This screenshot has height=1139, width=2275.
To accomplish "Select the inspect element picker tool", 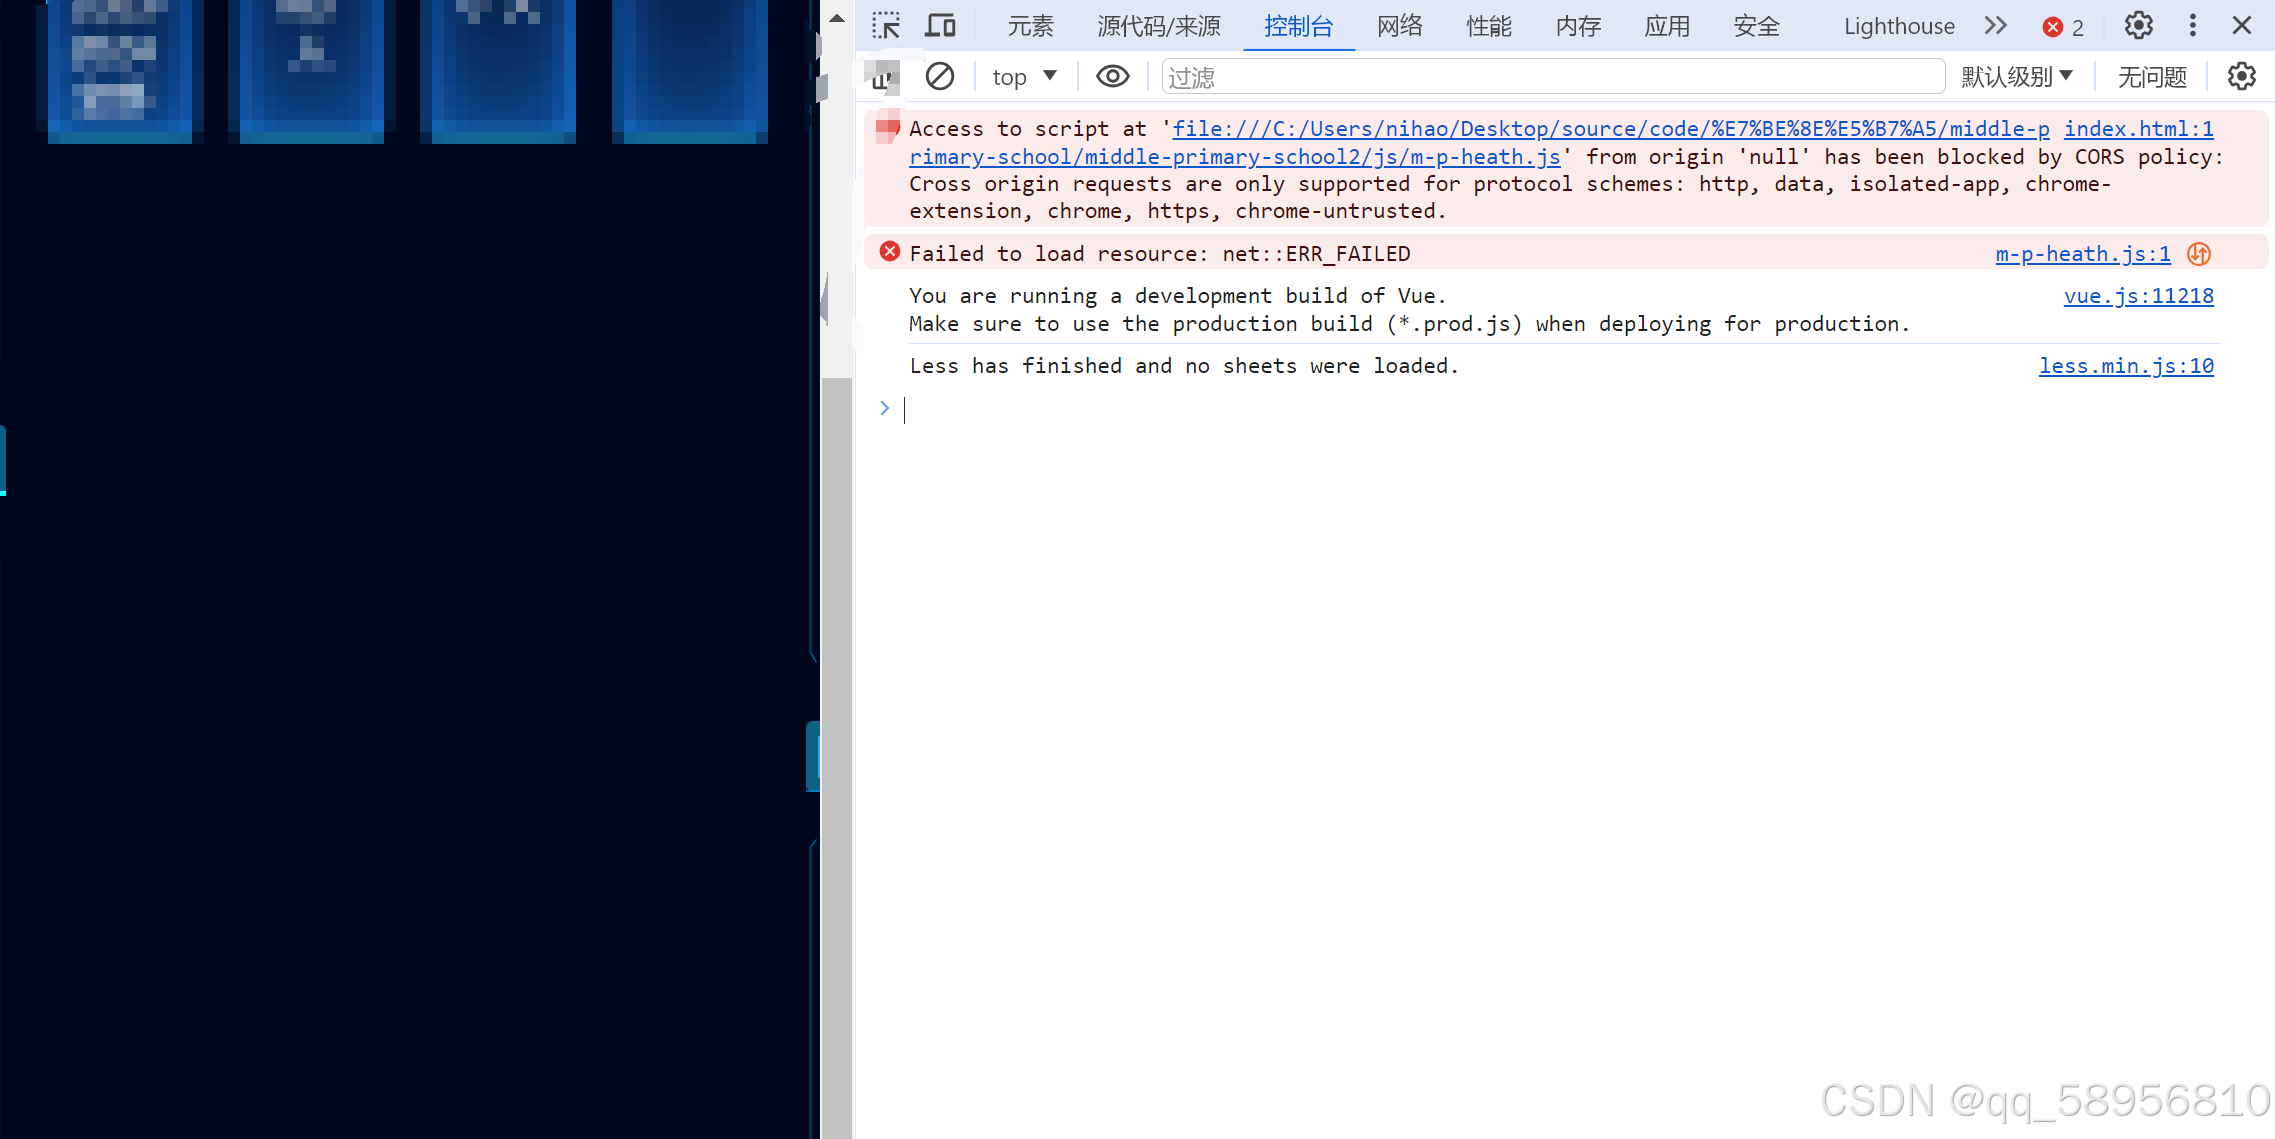I will pyautogui.click(x=884, y=25).
